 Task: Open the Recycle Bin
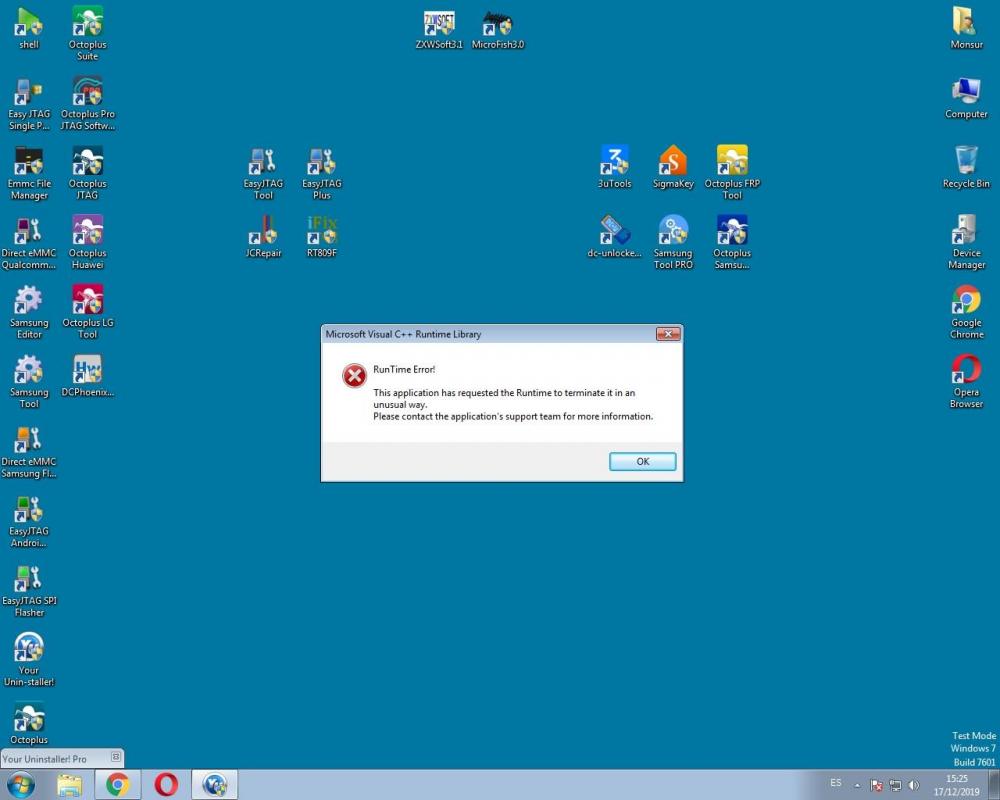966,163
